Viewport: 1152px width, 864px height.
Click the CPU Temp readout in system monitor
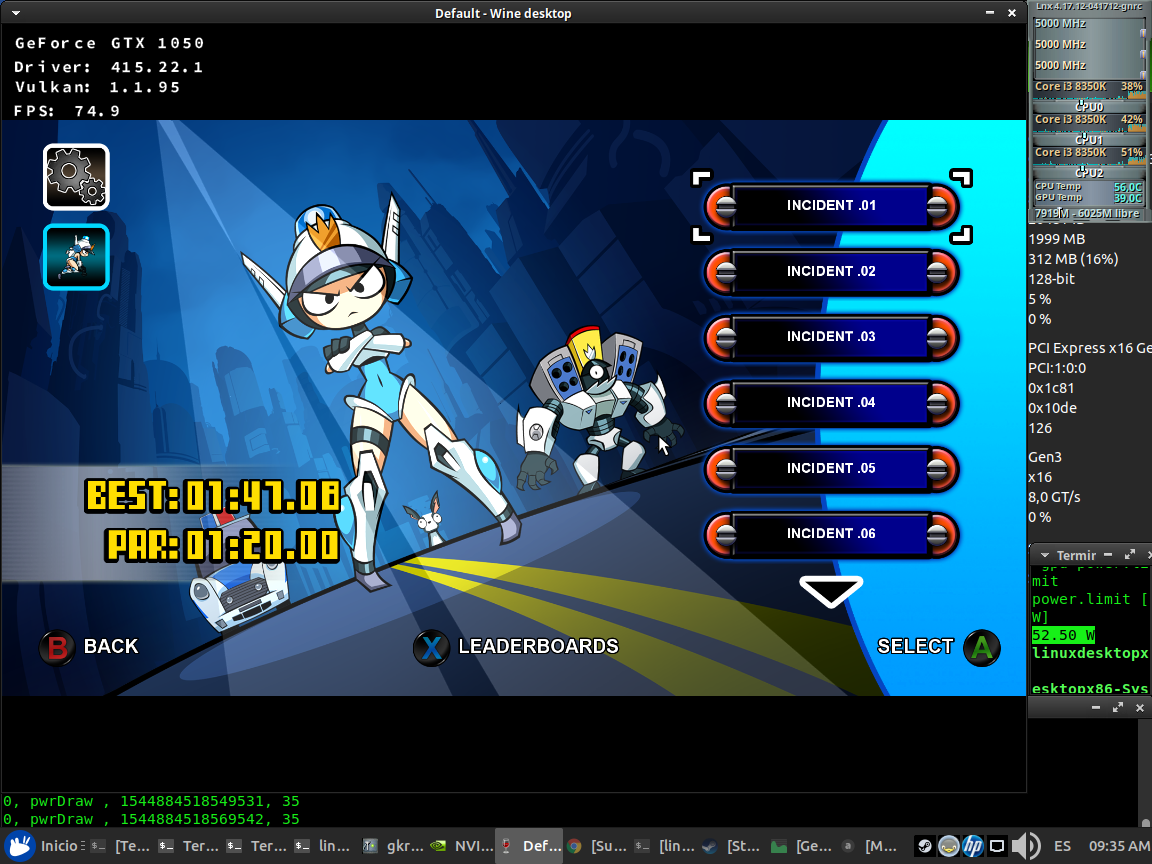click(x=1088, y=187)
